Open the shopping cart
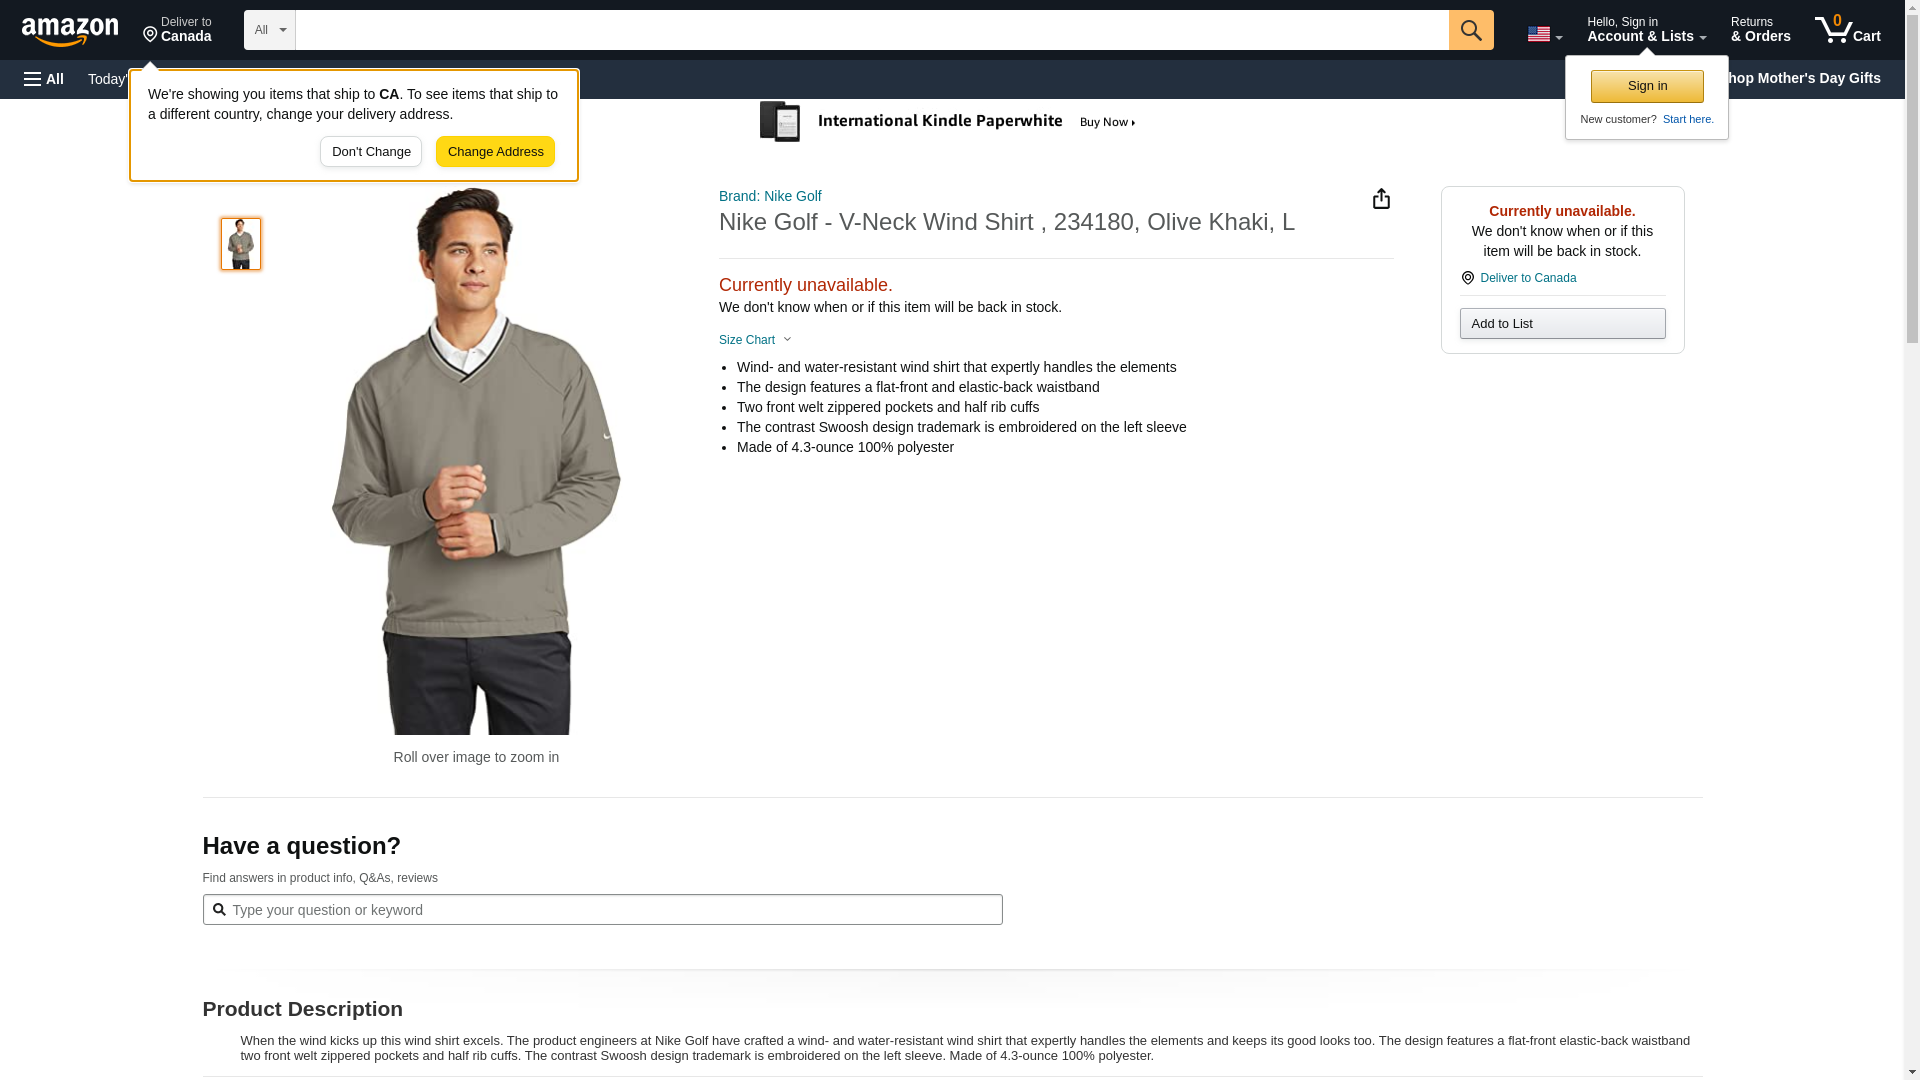 1847,30
